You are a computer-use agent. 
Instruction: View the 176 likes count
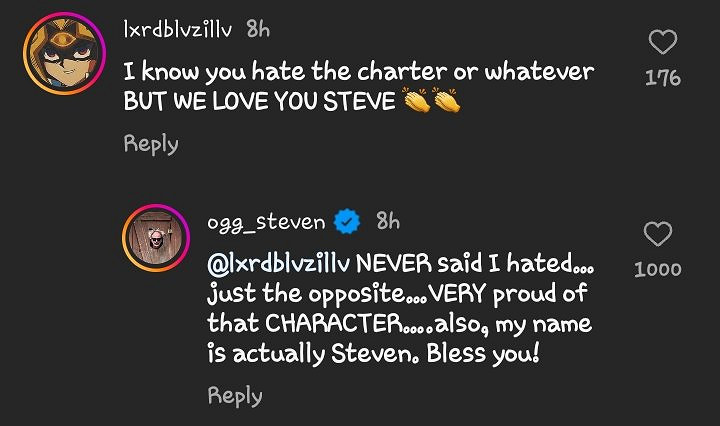click(663, 77)
